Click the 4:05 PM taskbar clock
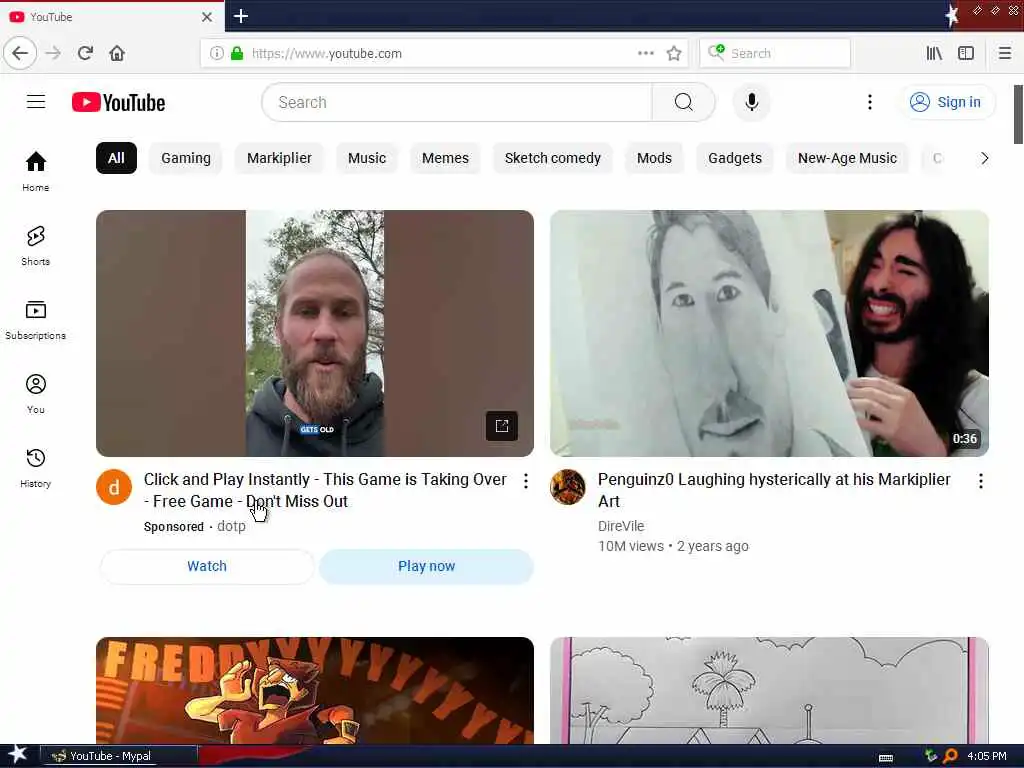This screenshot has width=1024, height=768. pos(987,756)
